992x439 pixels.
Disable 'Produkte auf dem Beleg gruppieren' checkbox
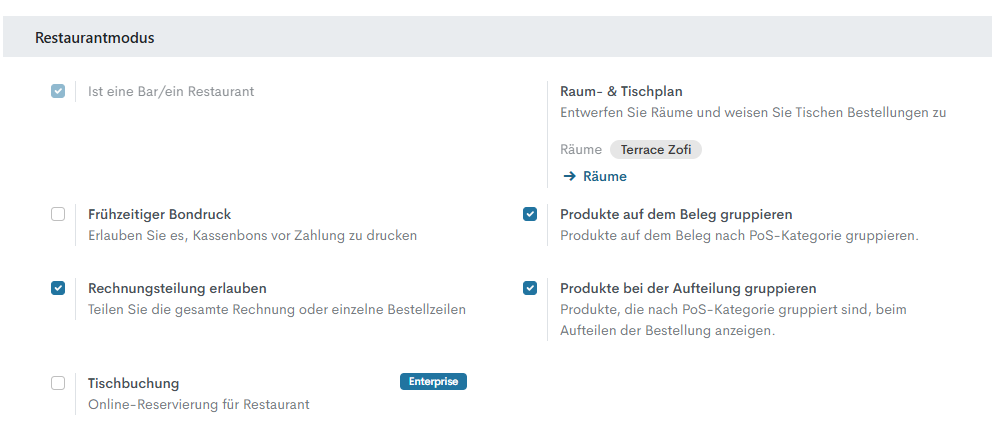[530, 214]
